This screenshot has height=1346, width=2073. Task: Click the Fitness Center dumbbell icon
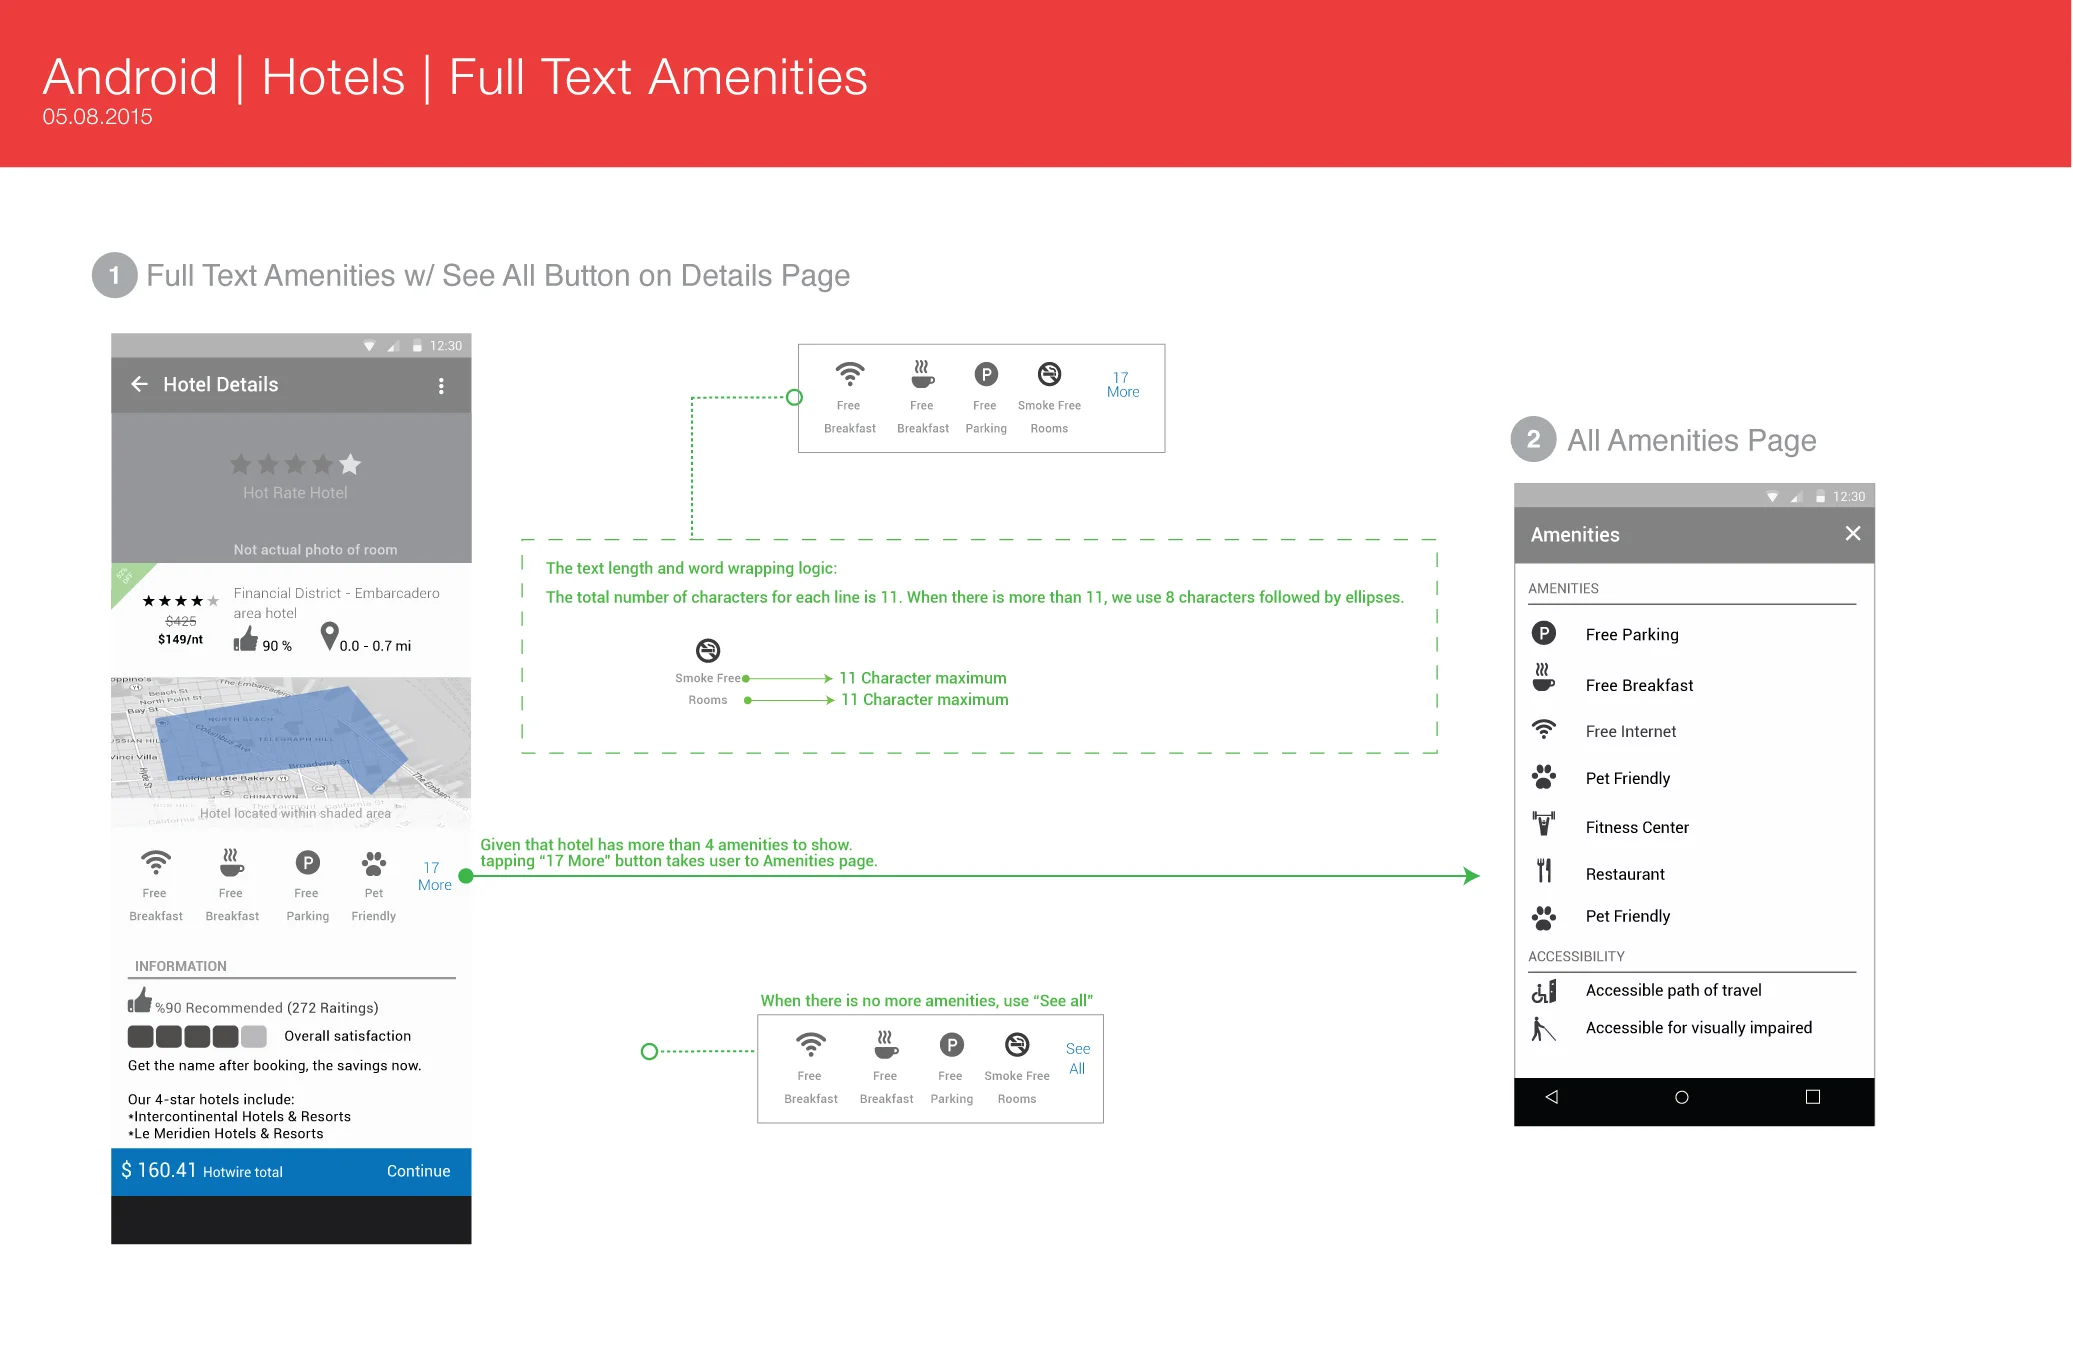1544,824
